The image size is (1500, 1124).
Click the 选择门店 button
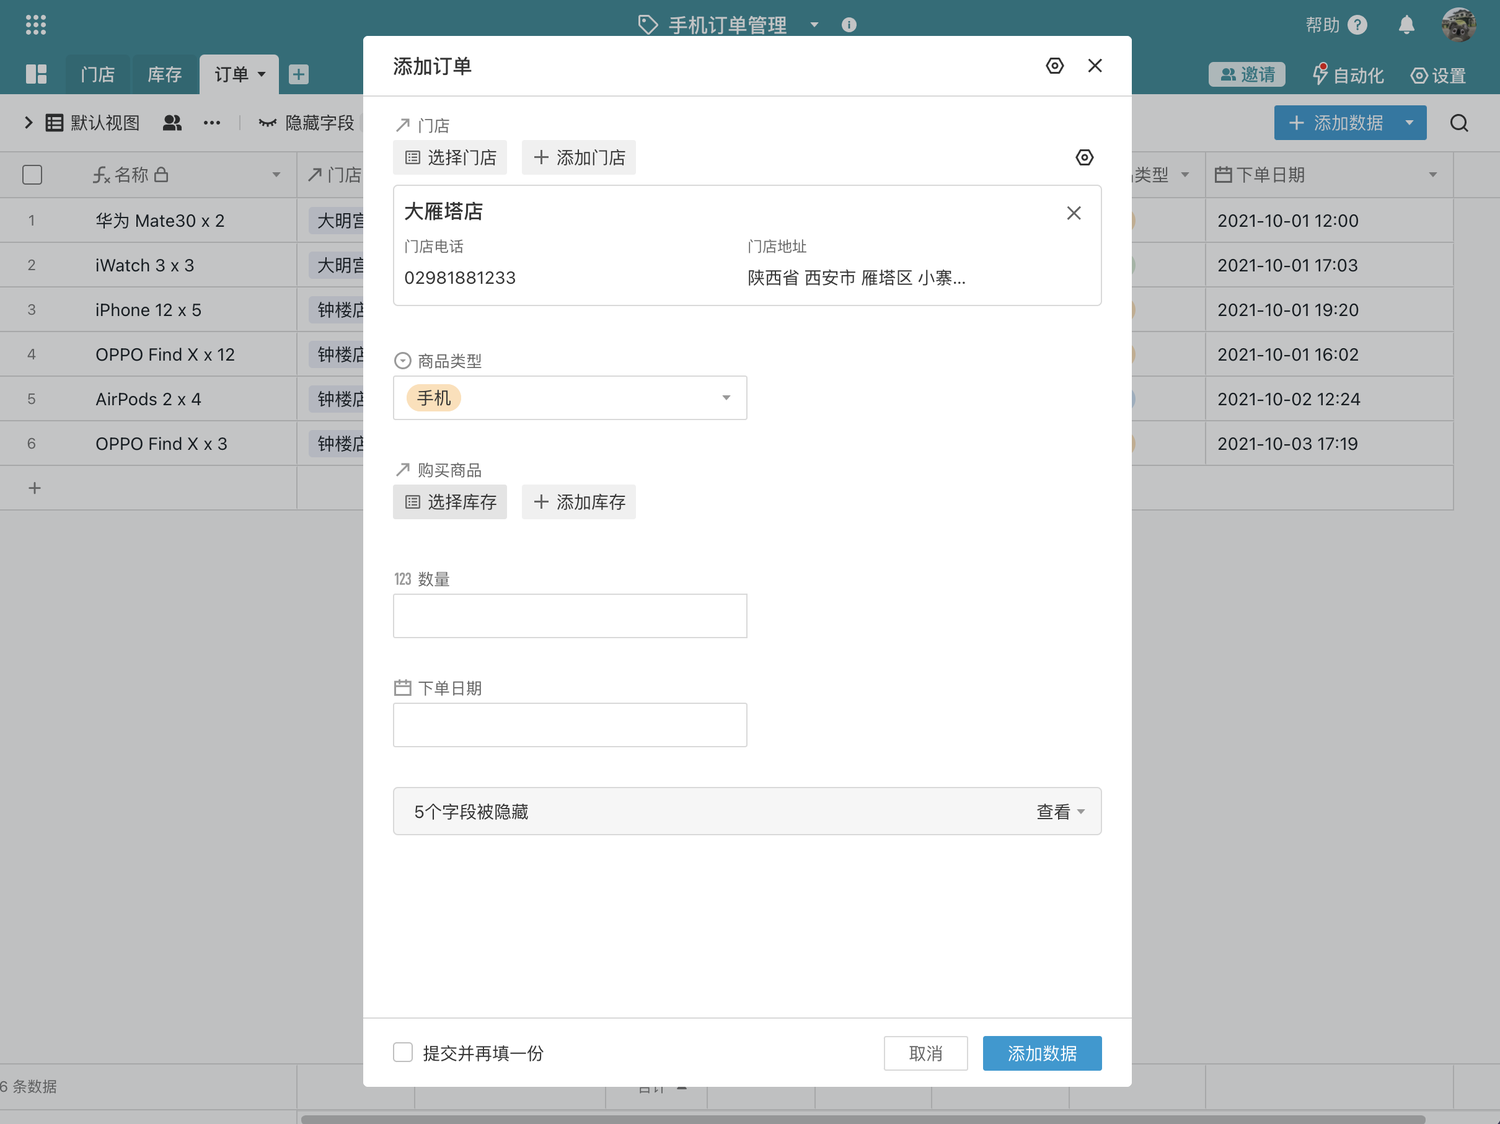450,158
